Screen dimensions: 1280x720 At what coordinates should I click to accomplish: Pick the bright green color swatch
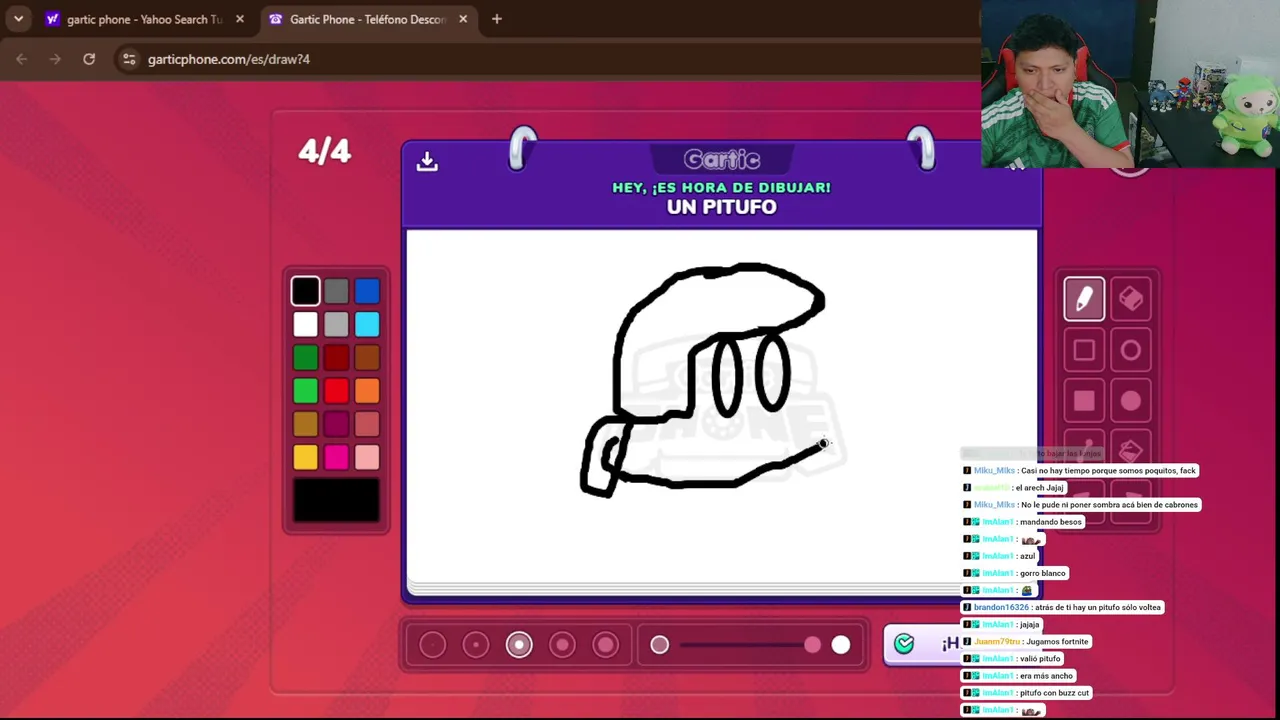click(x=306, y=391)
